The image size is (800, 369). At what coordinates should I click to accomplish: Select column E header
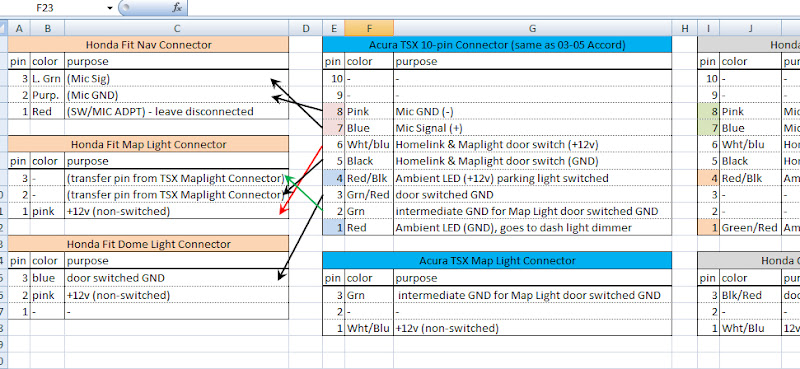[334, 29]
